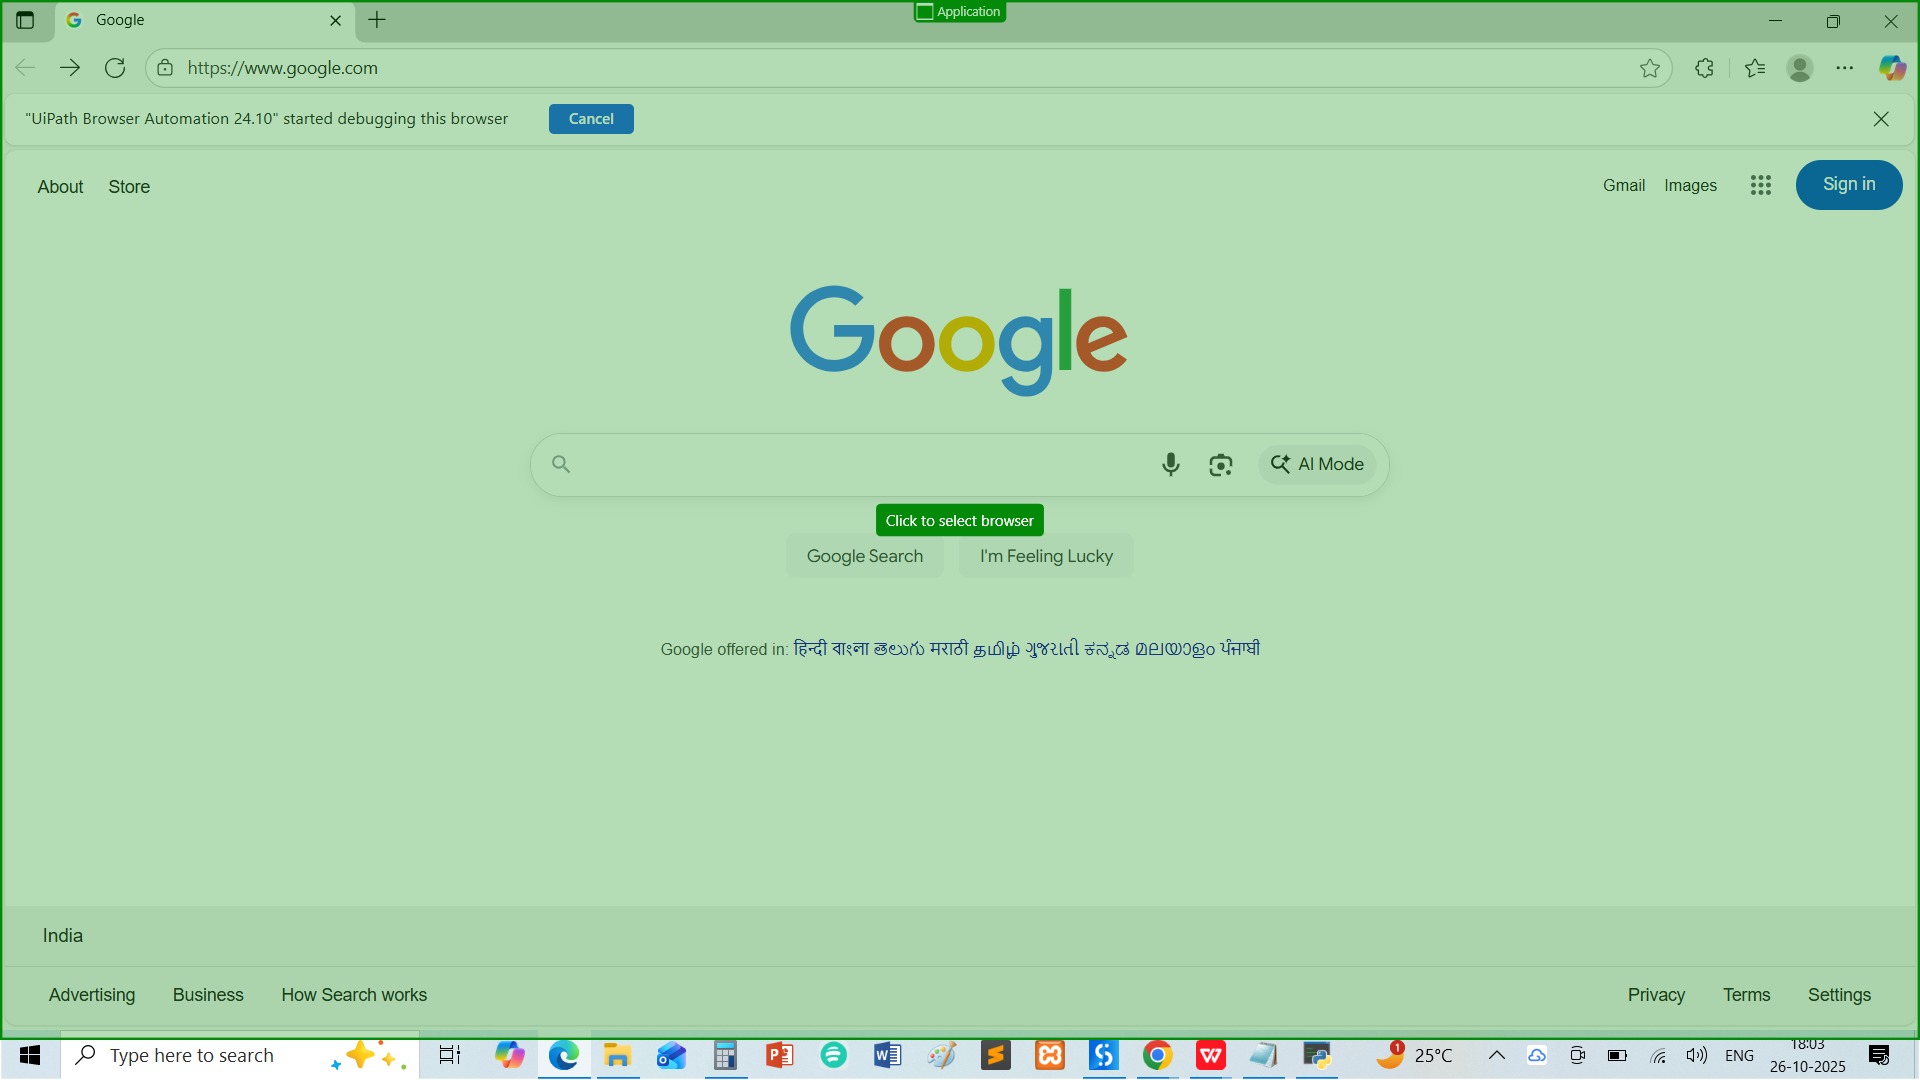Open a new browser tab
Screen dimensions: 1920x1080
[x=377, y=20]
